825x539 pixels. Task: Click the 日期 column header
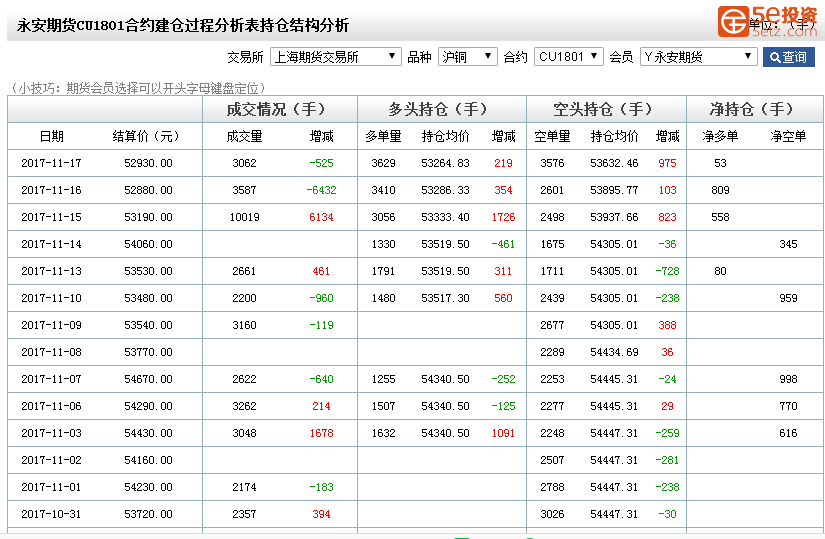tap(52, 136)
